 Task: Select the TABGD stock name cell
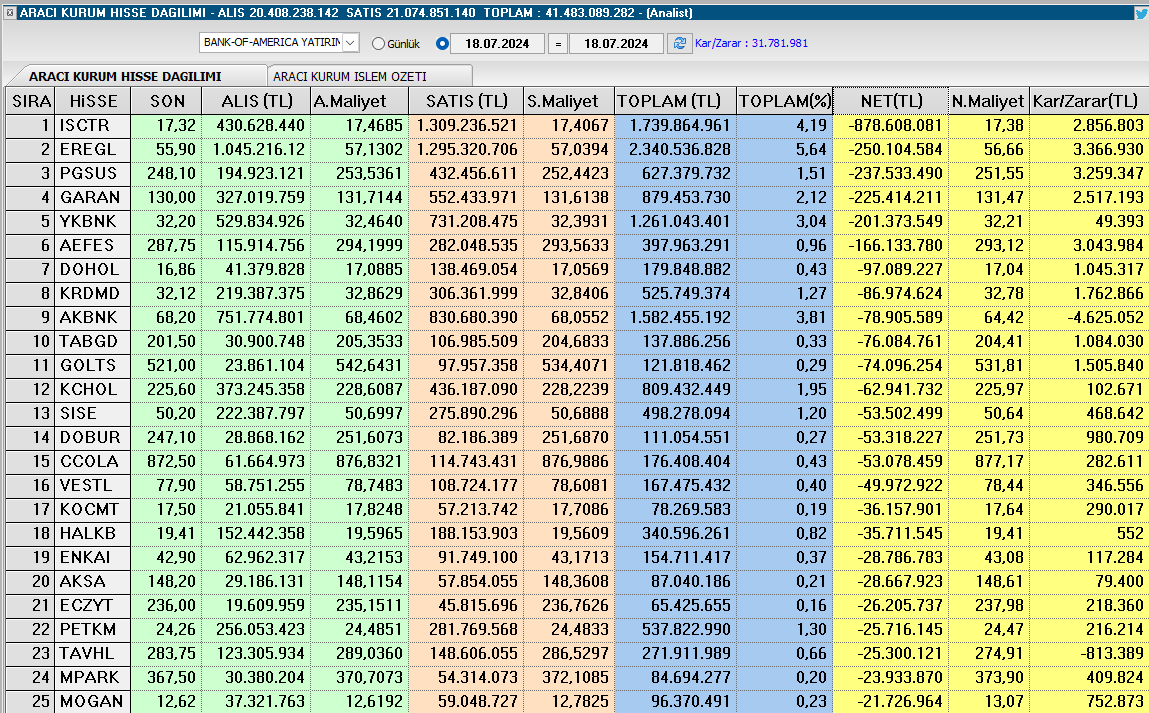93,341
